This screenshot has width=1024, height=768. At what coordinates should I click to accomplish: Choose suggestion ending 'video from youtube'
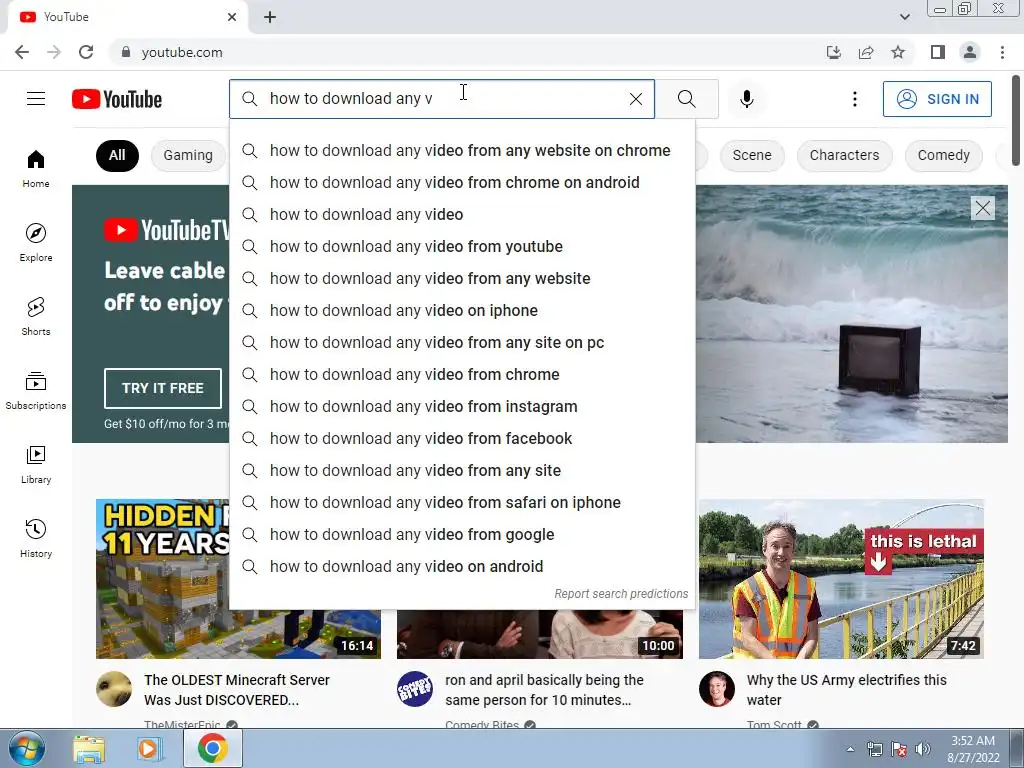point(462,246)
